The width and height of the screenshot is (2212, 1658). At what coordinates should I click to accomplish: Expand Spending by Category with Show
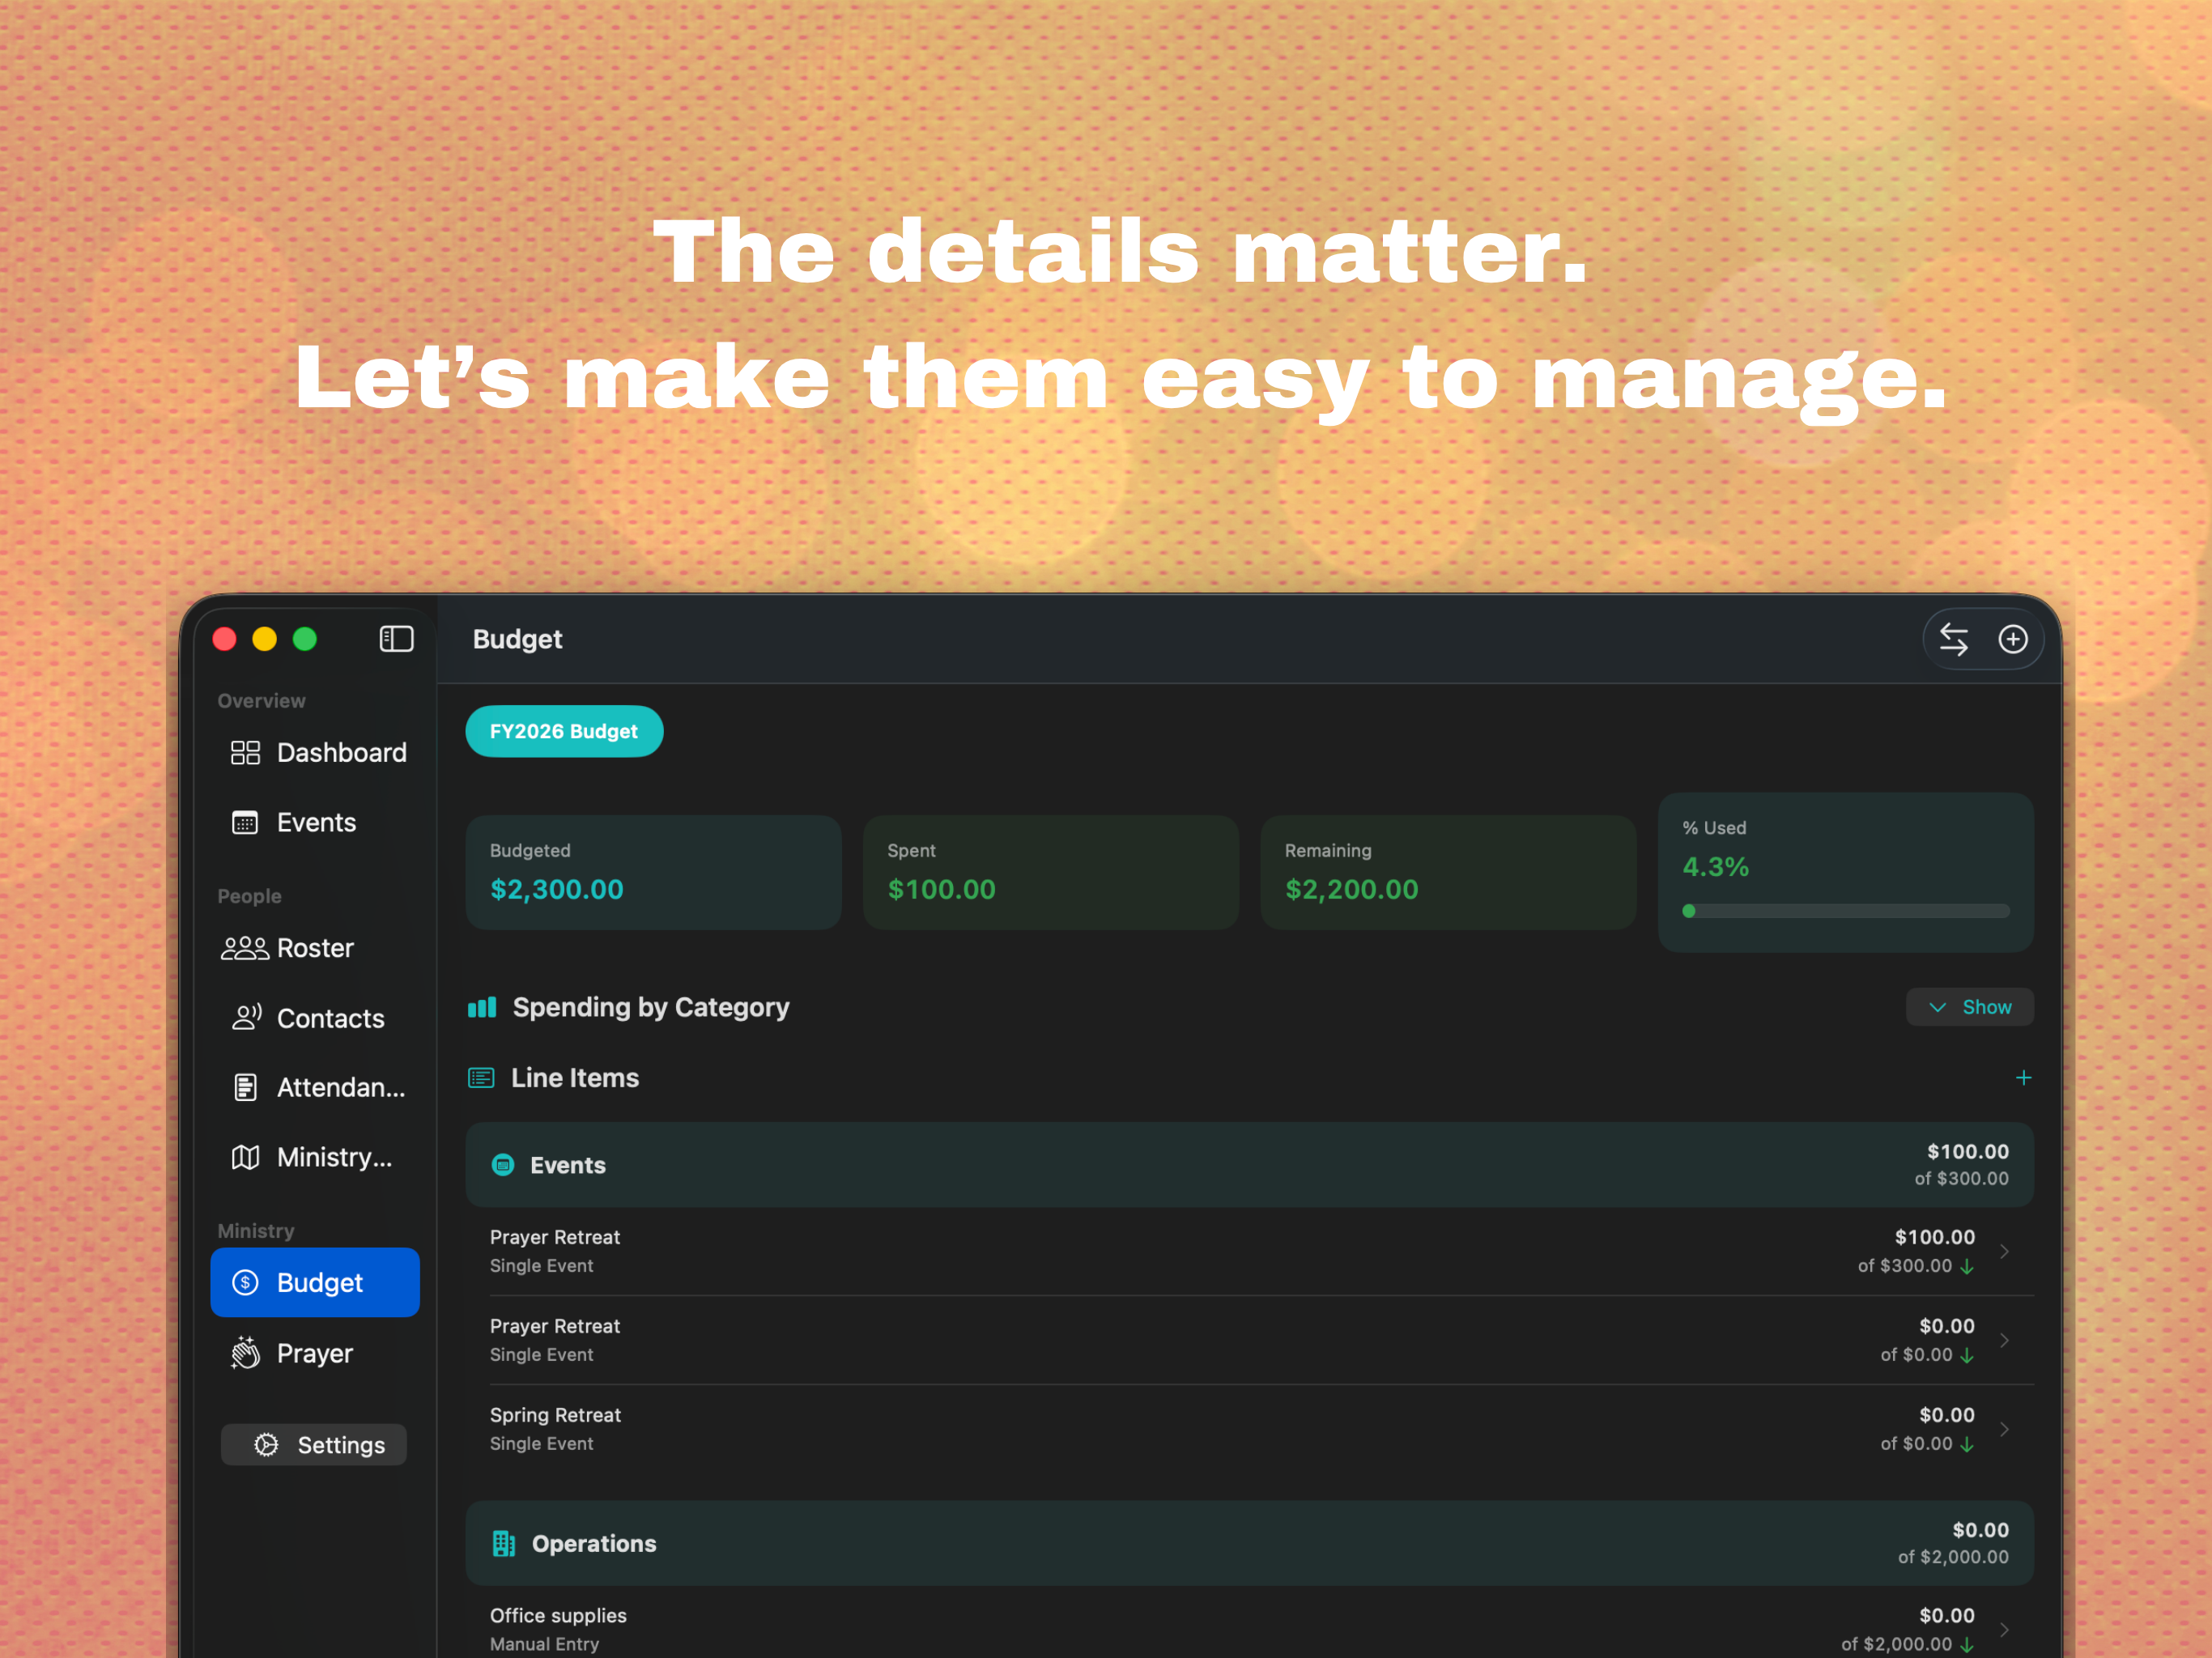click(x=1969, y=1007)
